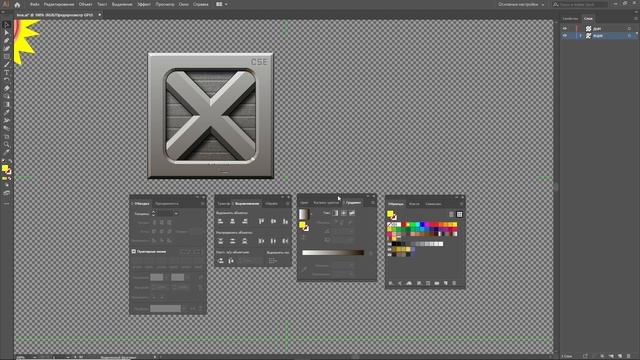Image resolution: width=640 pixels, height=360 pixels.
Task: Click the search field in top bar
Action: [x=580, y=4]
